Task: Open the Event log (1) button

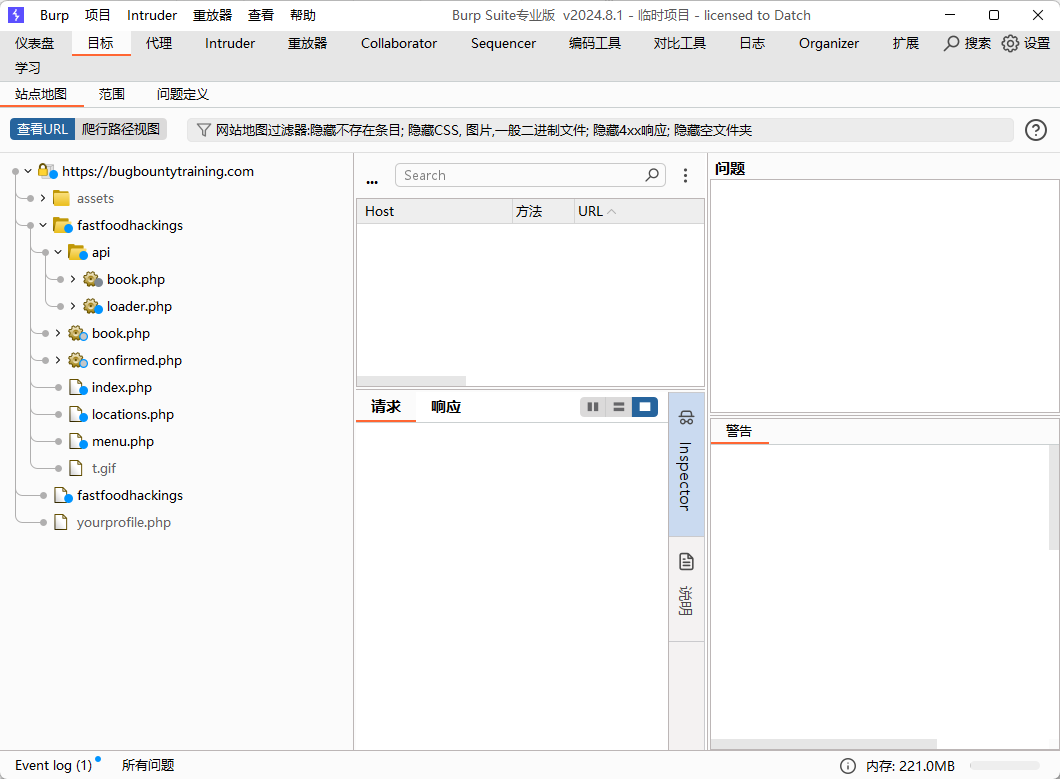Action: click(x=53, y=765)
